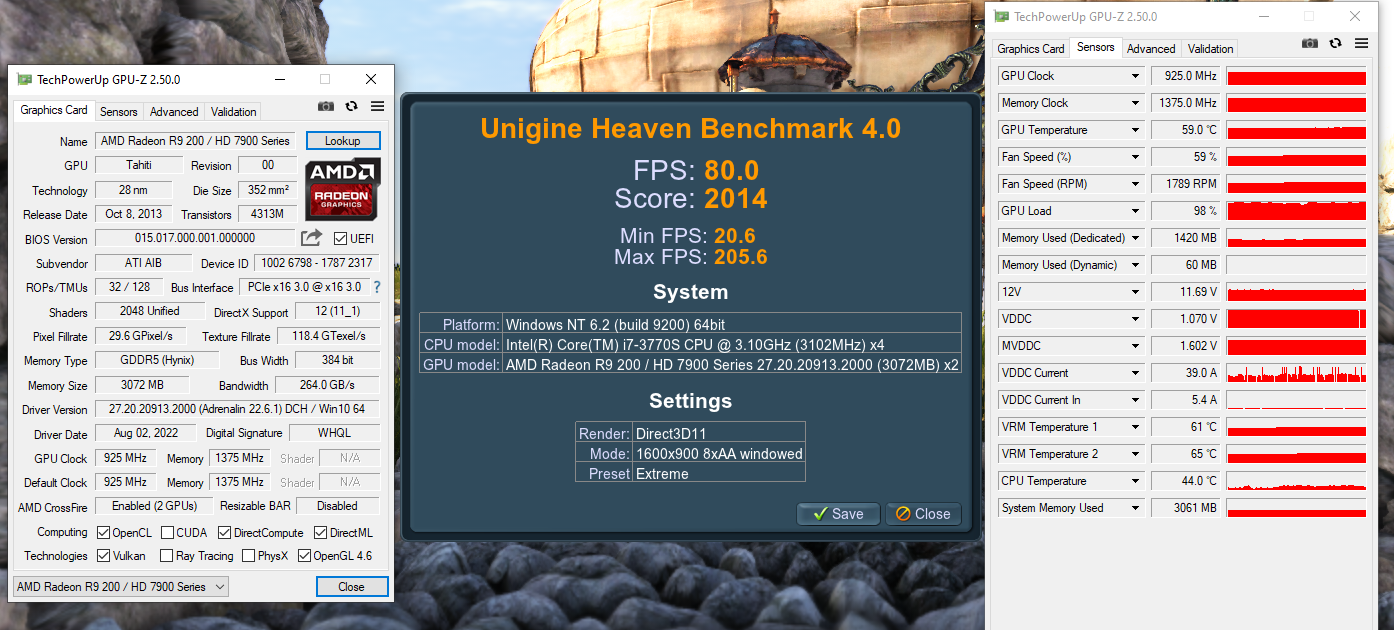Click the GPU Name field

tap(196, 141)
